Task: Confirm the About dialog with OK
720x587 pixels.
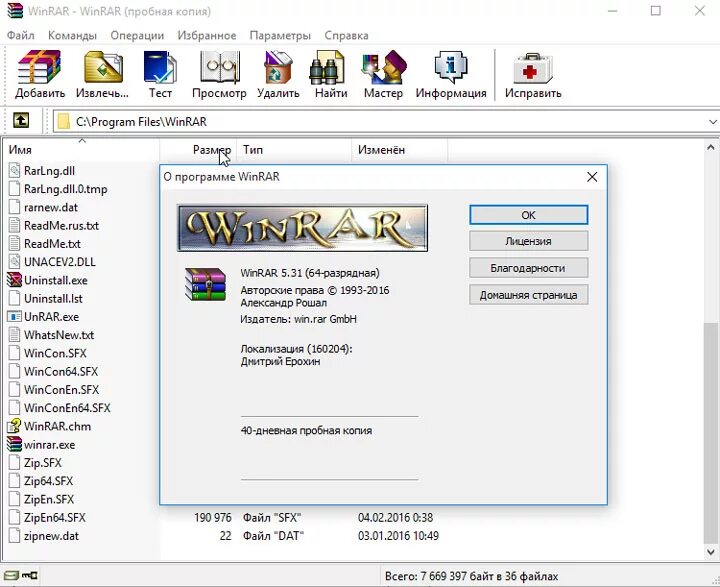Action: click(x=529, y=215)
